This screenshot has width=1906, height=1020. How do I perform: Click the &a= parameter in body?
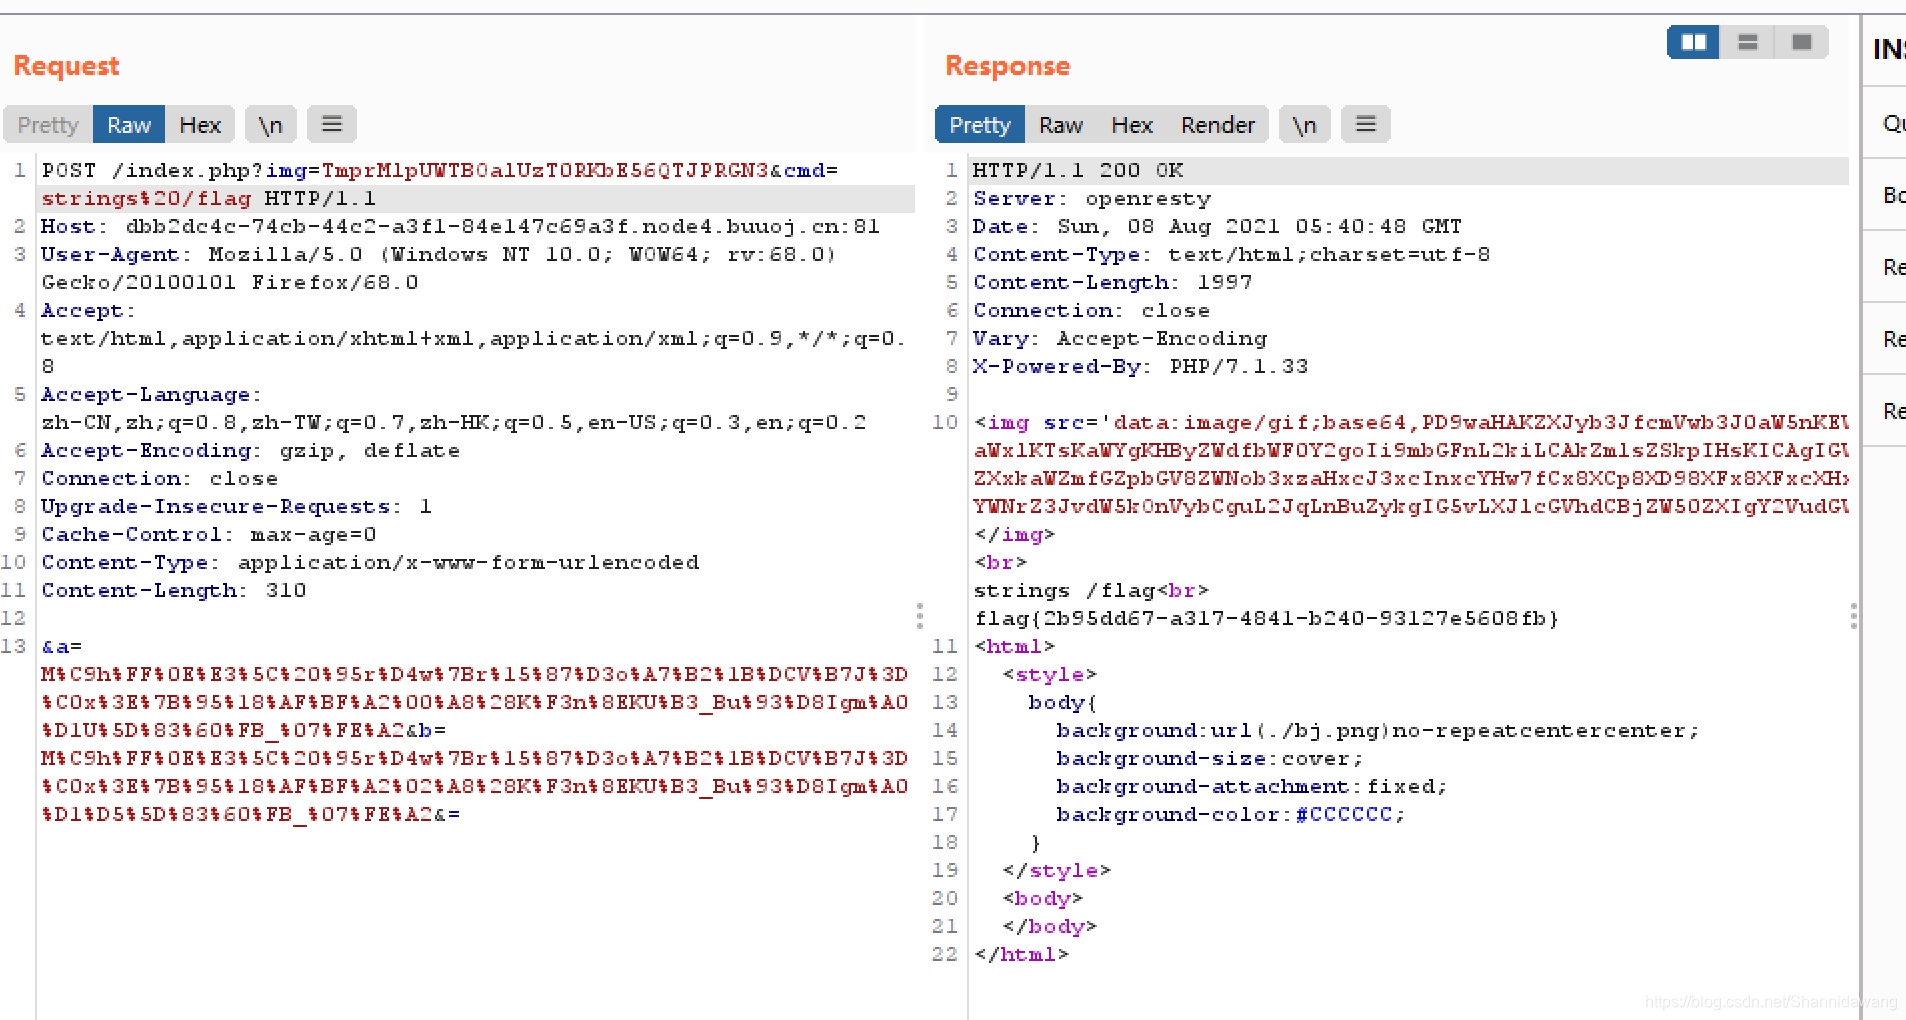pyautogui.click(x=61, y=647)
